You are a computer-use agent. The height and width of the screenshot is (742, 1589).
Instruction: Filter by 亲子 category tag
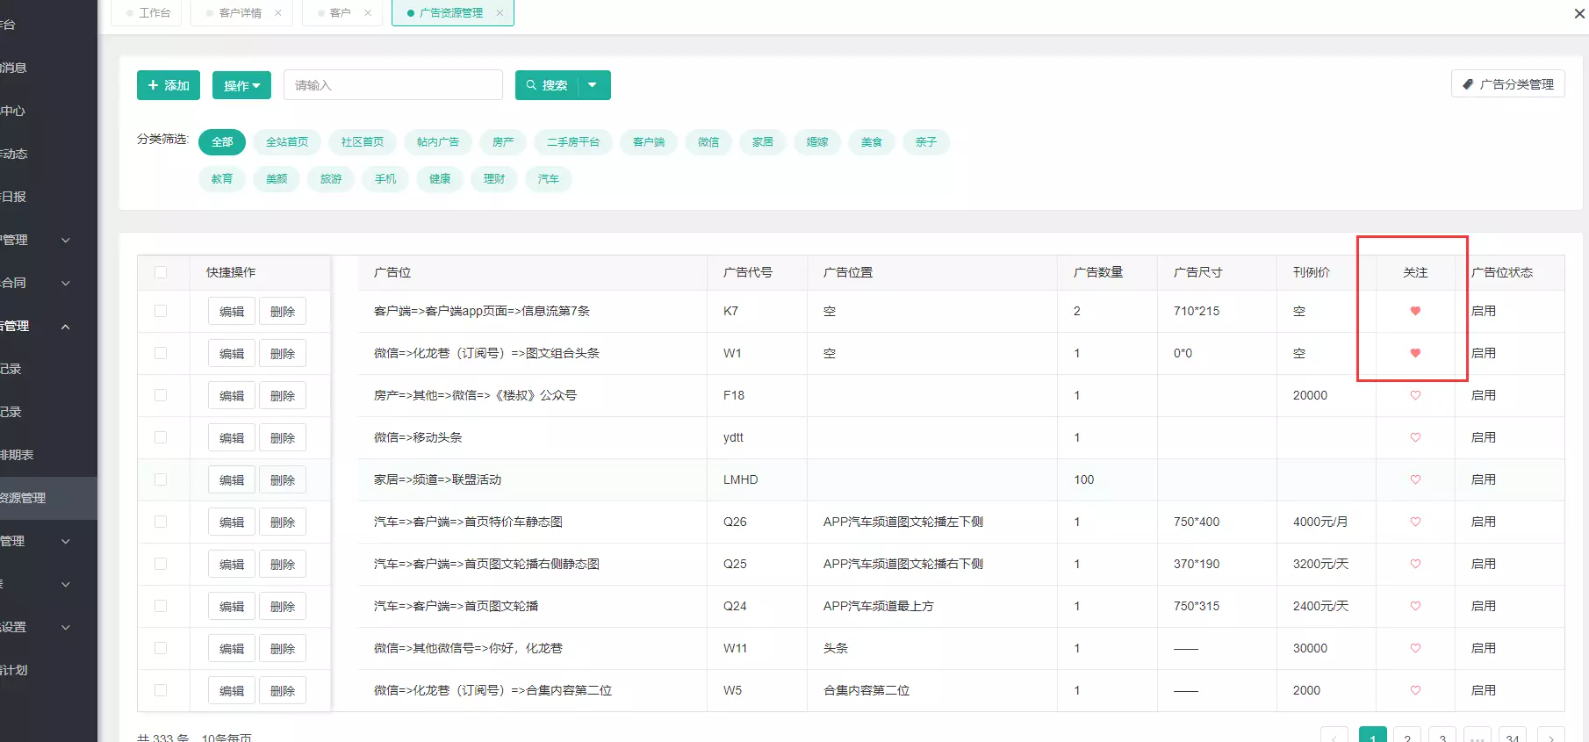tap(926, 142)
